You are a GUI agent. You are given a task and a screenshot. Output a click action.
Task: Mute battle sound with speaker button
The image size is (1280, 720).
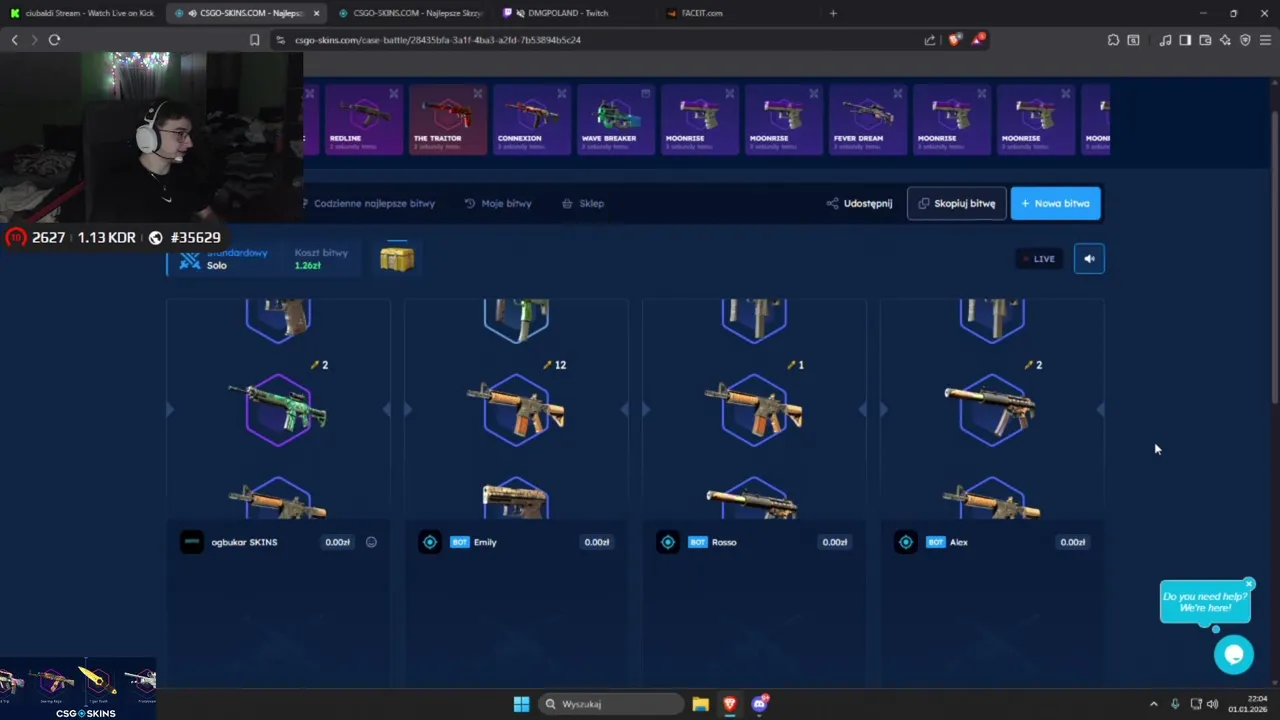coord(1089,259)
